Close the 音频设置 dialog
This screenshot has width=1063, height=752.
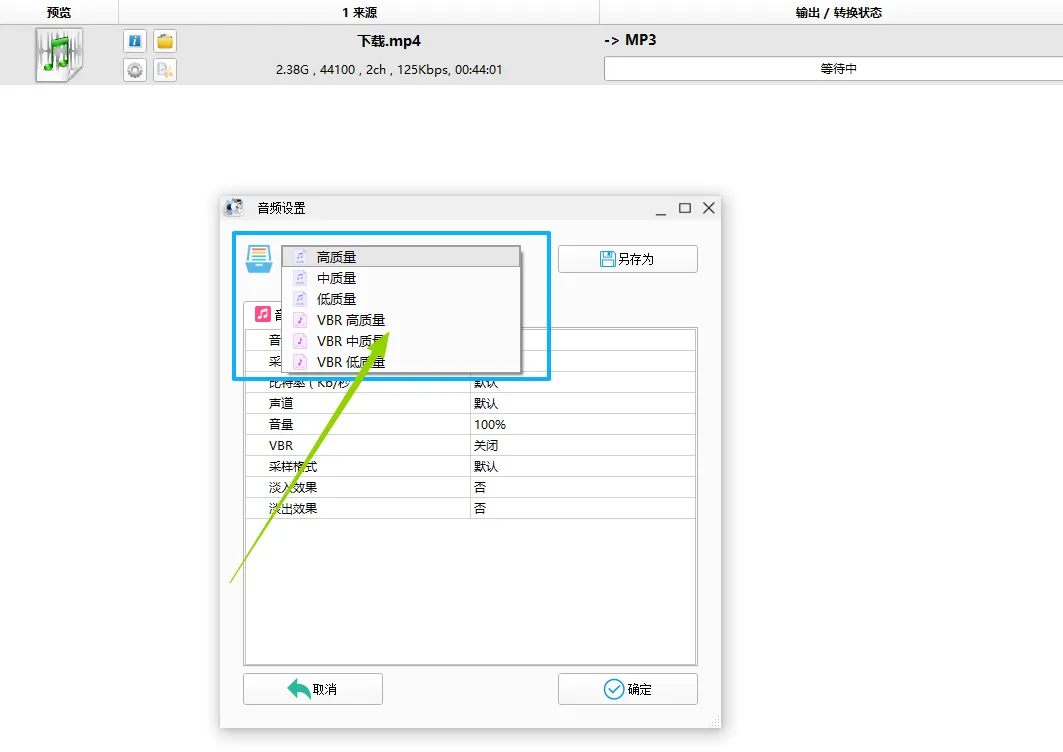point(709,208)
